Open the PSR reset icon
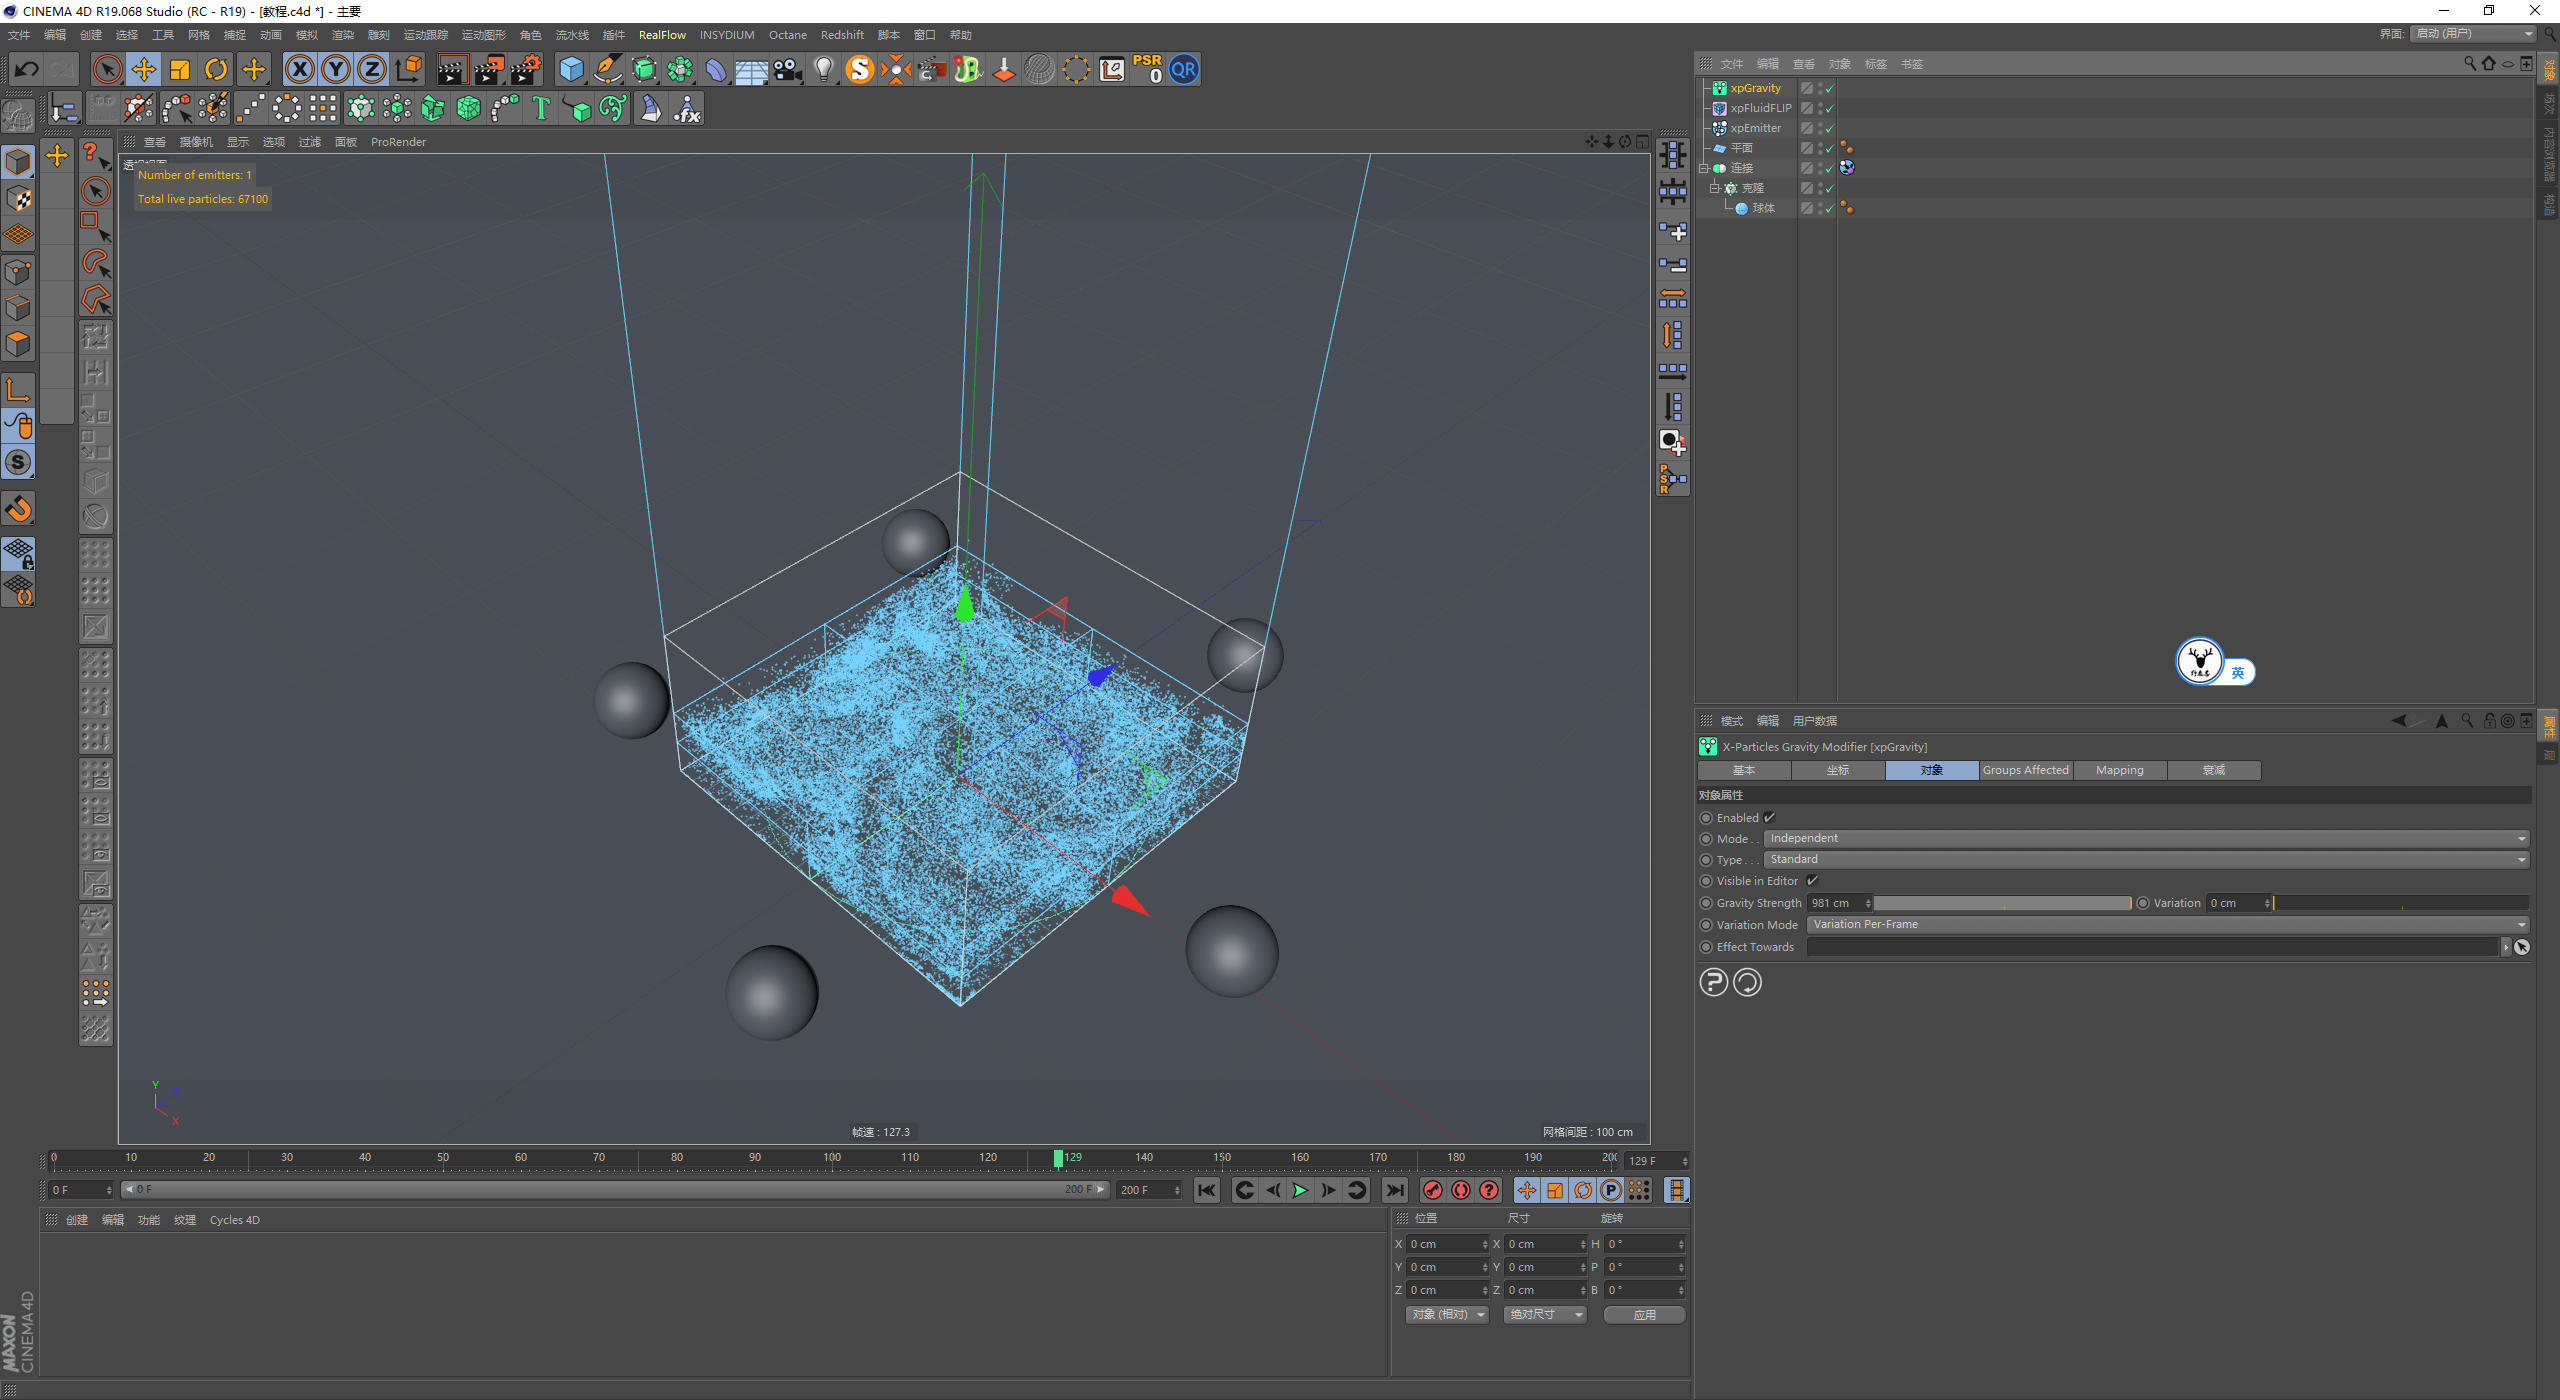The width and height of the screenshot is (2560, 1400). pos(1147,69)
